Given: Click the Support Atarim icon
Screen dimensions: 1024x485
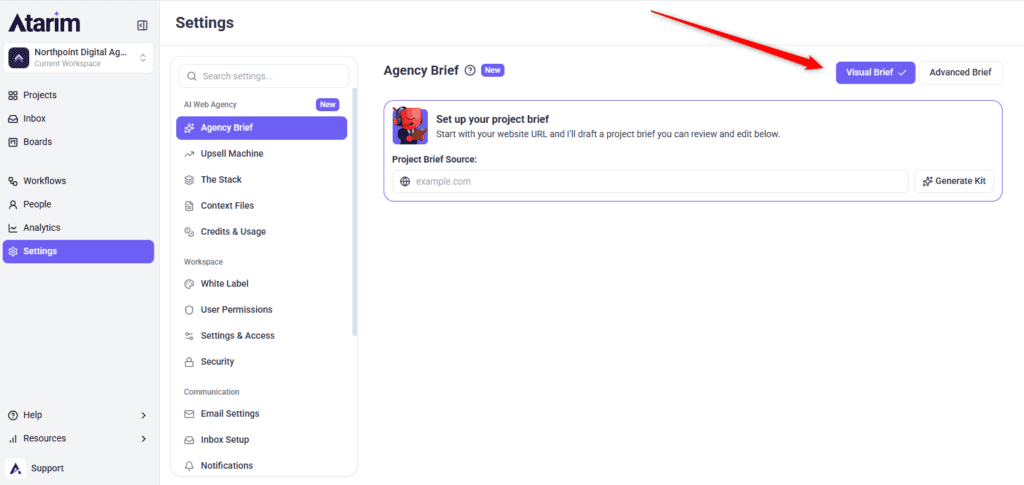Looking at the screenshot, I should coord(16,468).
